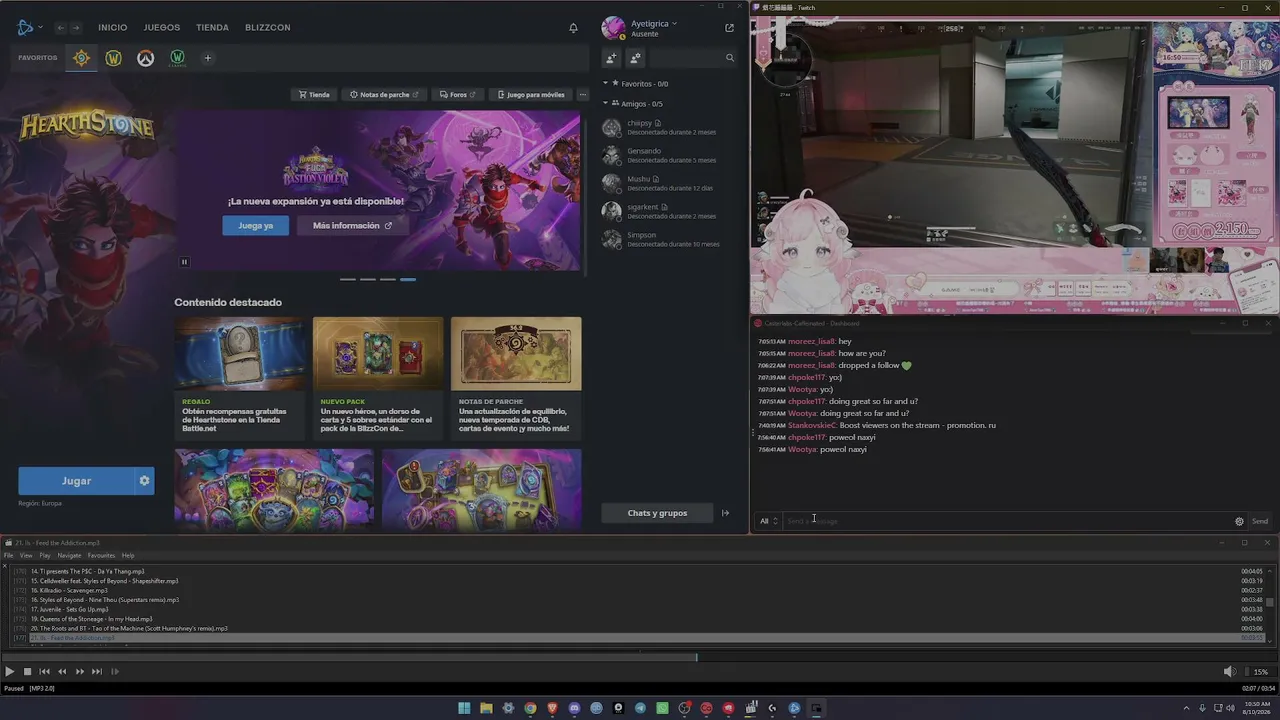Open the Help menu in music player
The width and height of the screenshot is (1280, 720).
(128, 556)
